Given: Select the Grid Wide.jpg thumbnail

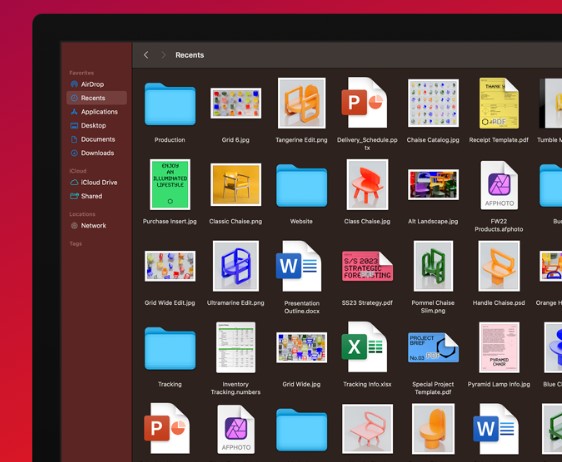Looking at the screenshot, I should point(301,347).
